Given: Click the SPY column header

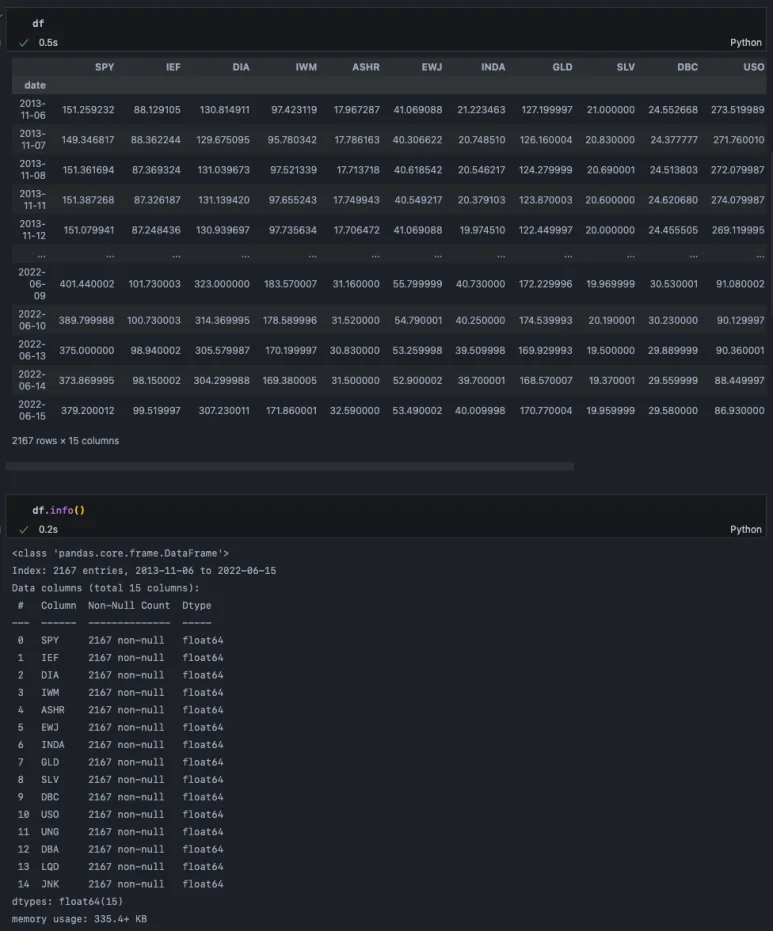Looking at the screenshot, I should (x=104, y=67).
